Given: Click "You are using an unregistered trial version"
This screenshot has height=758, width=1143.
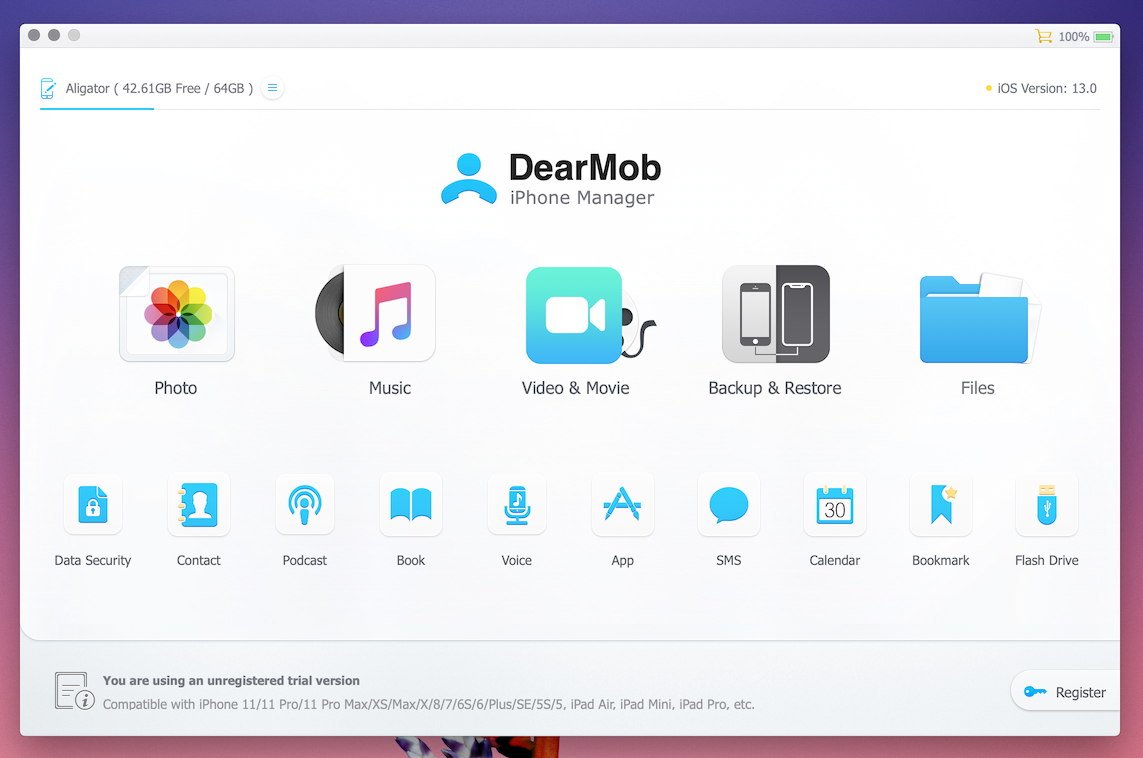Looking at the screenshot, I should point(231,680).
